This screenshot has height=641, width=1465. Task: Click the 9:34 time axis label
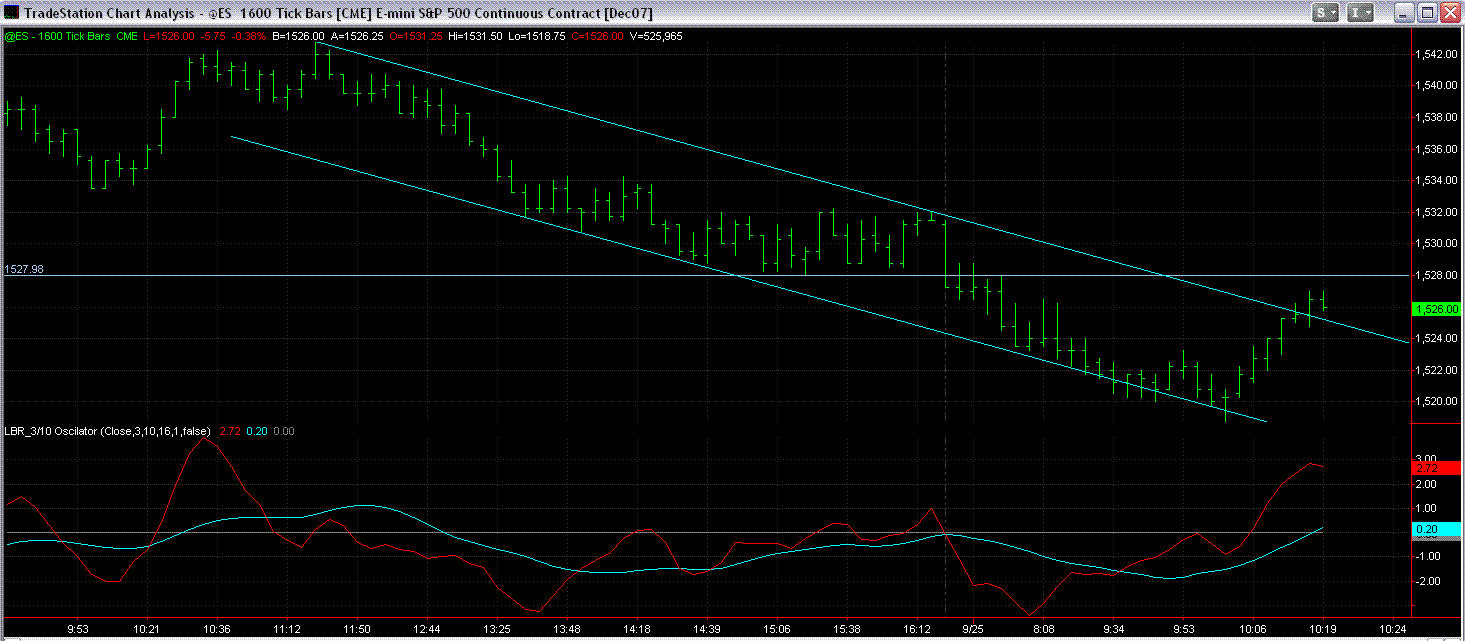pyautogui.click(x=1113, y=629)
